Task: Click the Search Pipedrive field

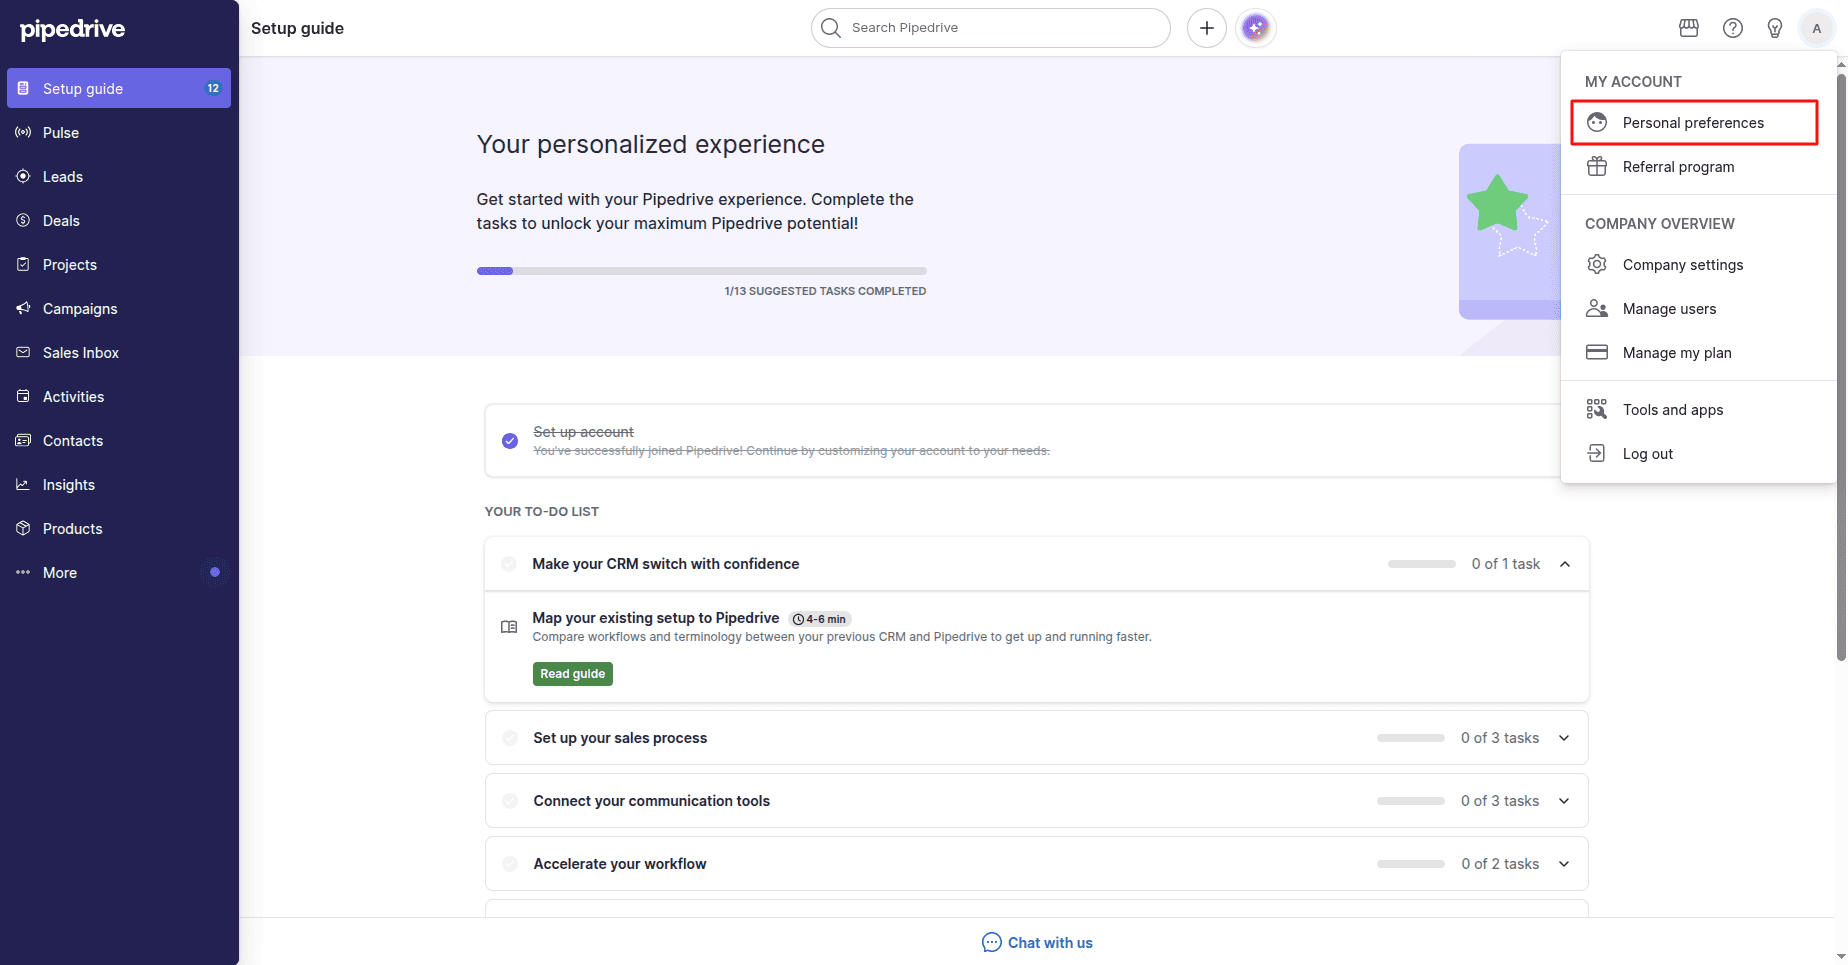Action: tap(990, 28)
